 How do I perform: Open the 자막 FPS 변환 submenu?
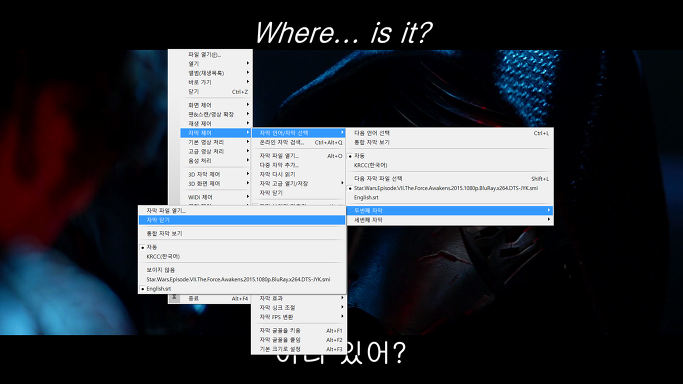point(299,317)
